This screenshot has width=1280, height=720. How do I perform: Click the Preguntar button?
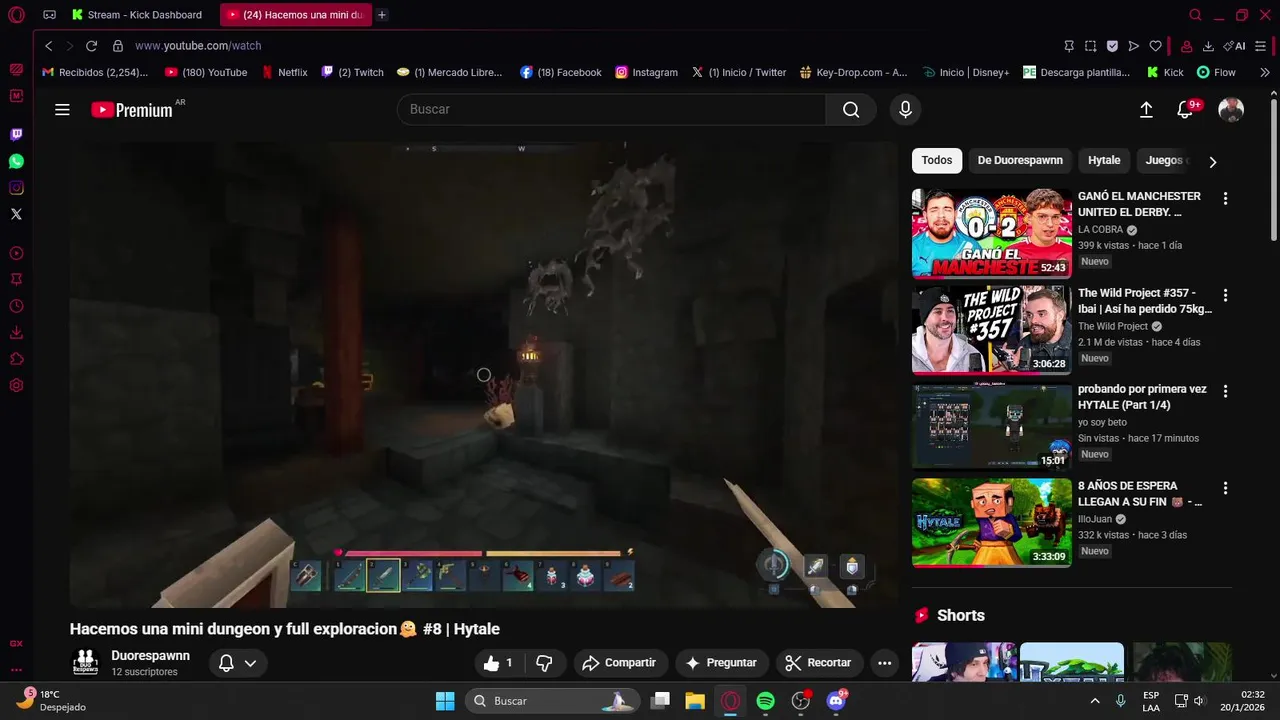pos(722,663)
